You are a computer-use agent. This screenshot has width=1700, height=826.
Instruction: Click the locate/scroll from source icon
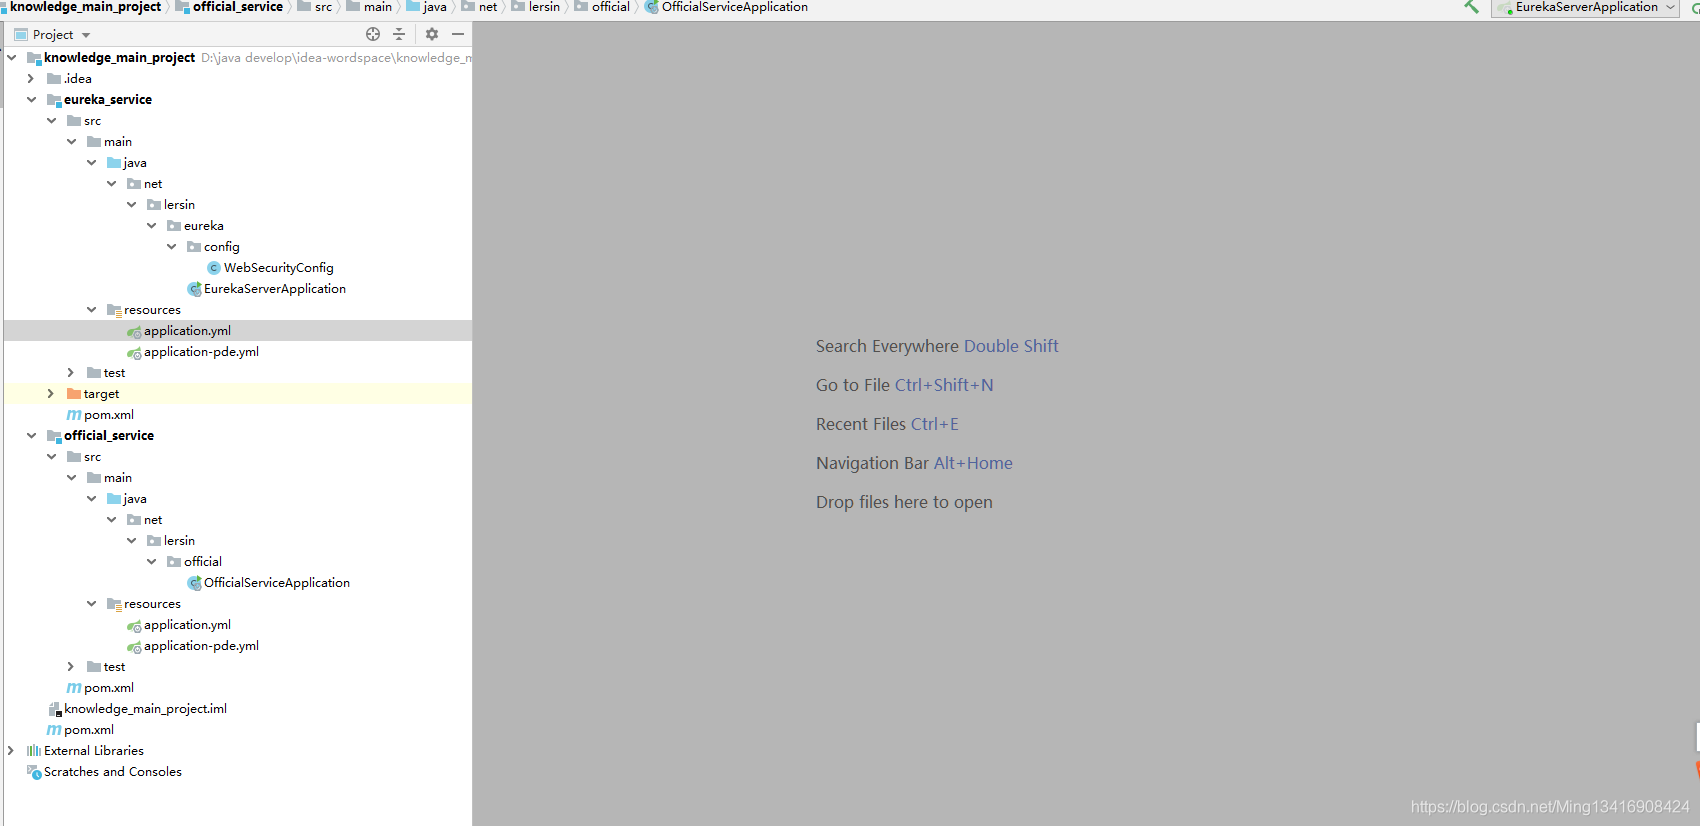pyautogui.click(x=373, y=34)
